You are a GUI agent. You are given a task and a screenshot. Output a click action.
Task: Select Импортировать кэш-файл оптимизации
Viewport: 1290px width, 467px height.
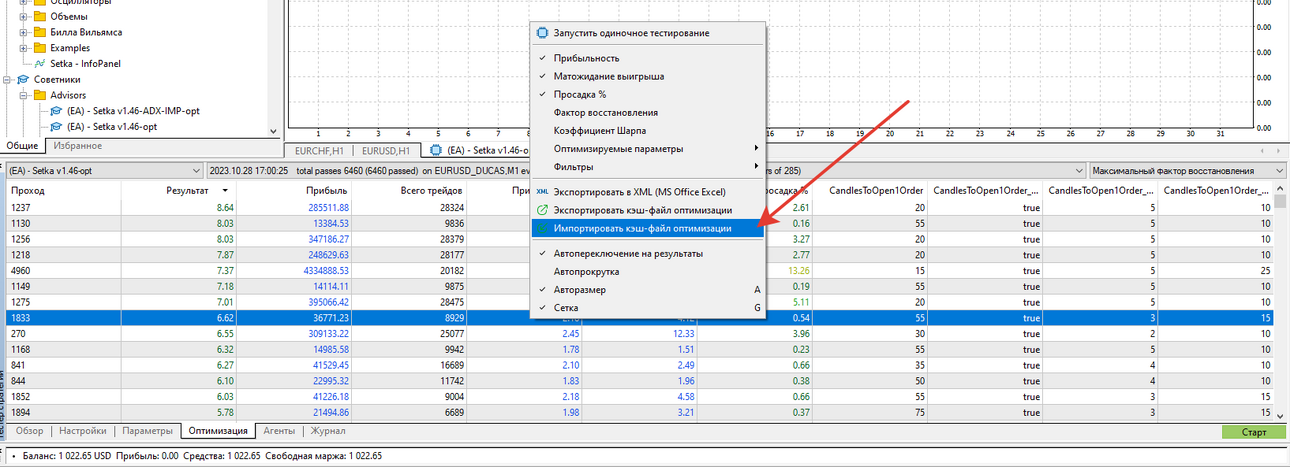coord(648,228)
